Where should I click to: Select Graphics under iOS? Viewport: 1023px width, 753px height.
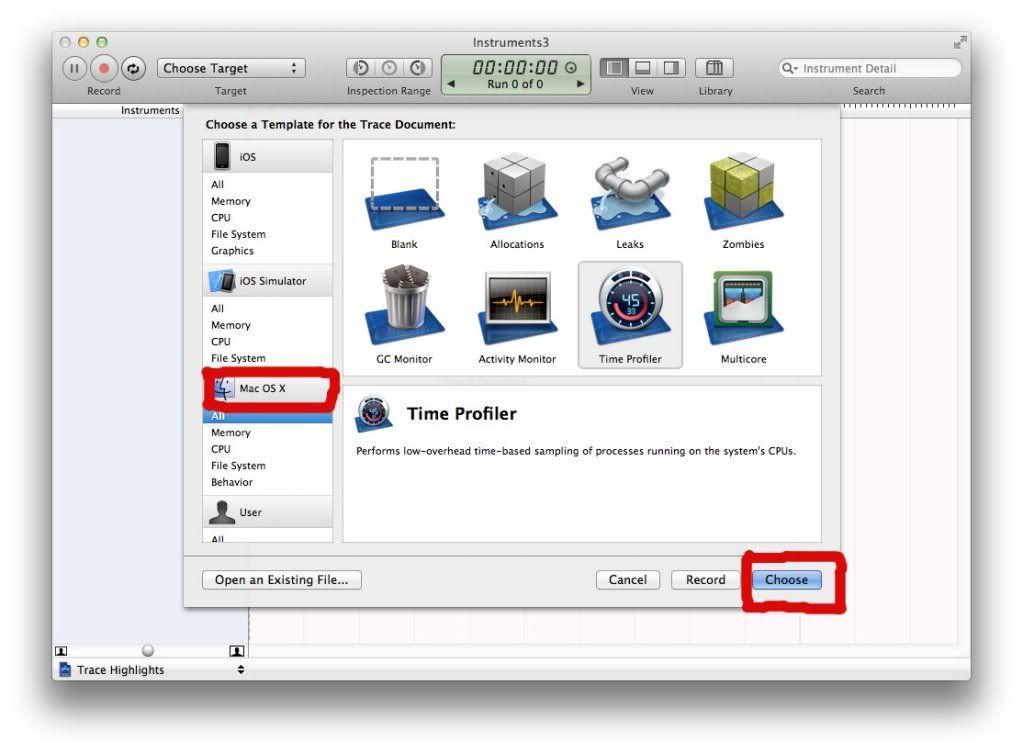pos(232,251)
